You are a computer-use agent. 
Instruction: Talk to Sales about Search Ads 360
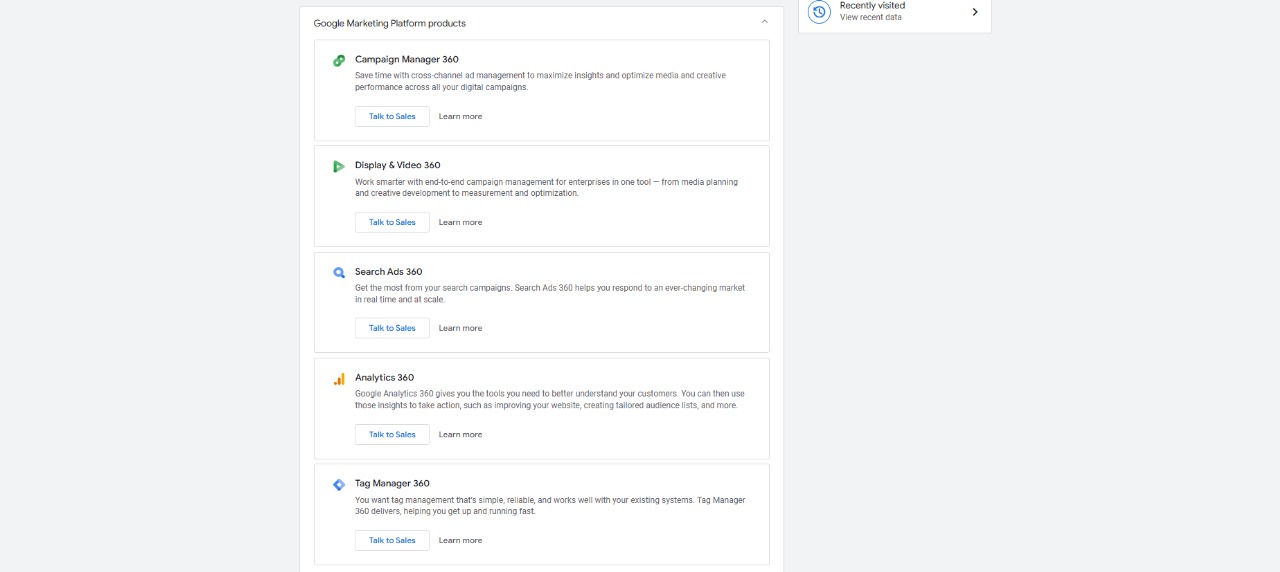point(392,328)
